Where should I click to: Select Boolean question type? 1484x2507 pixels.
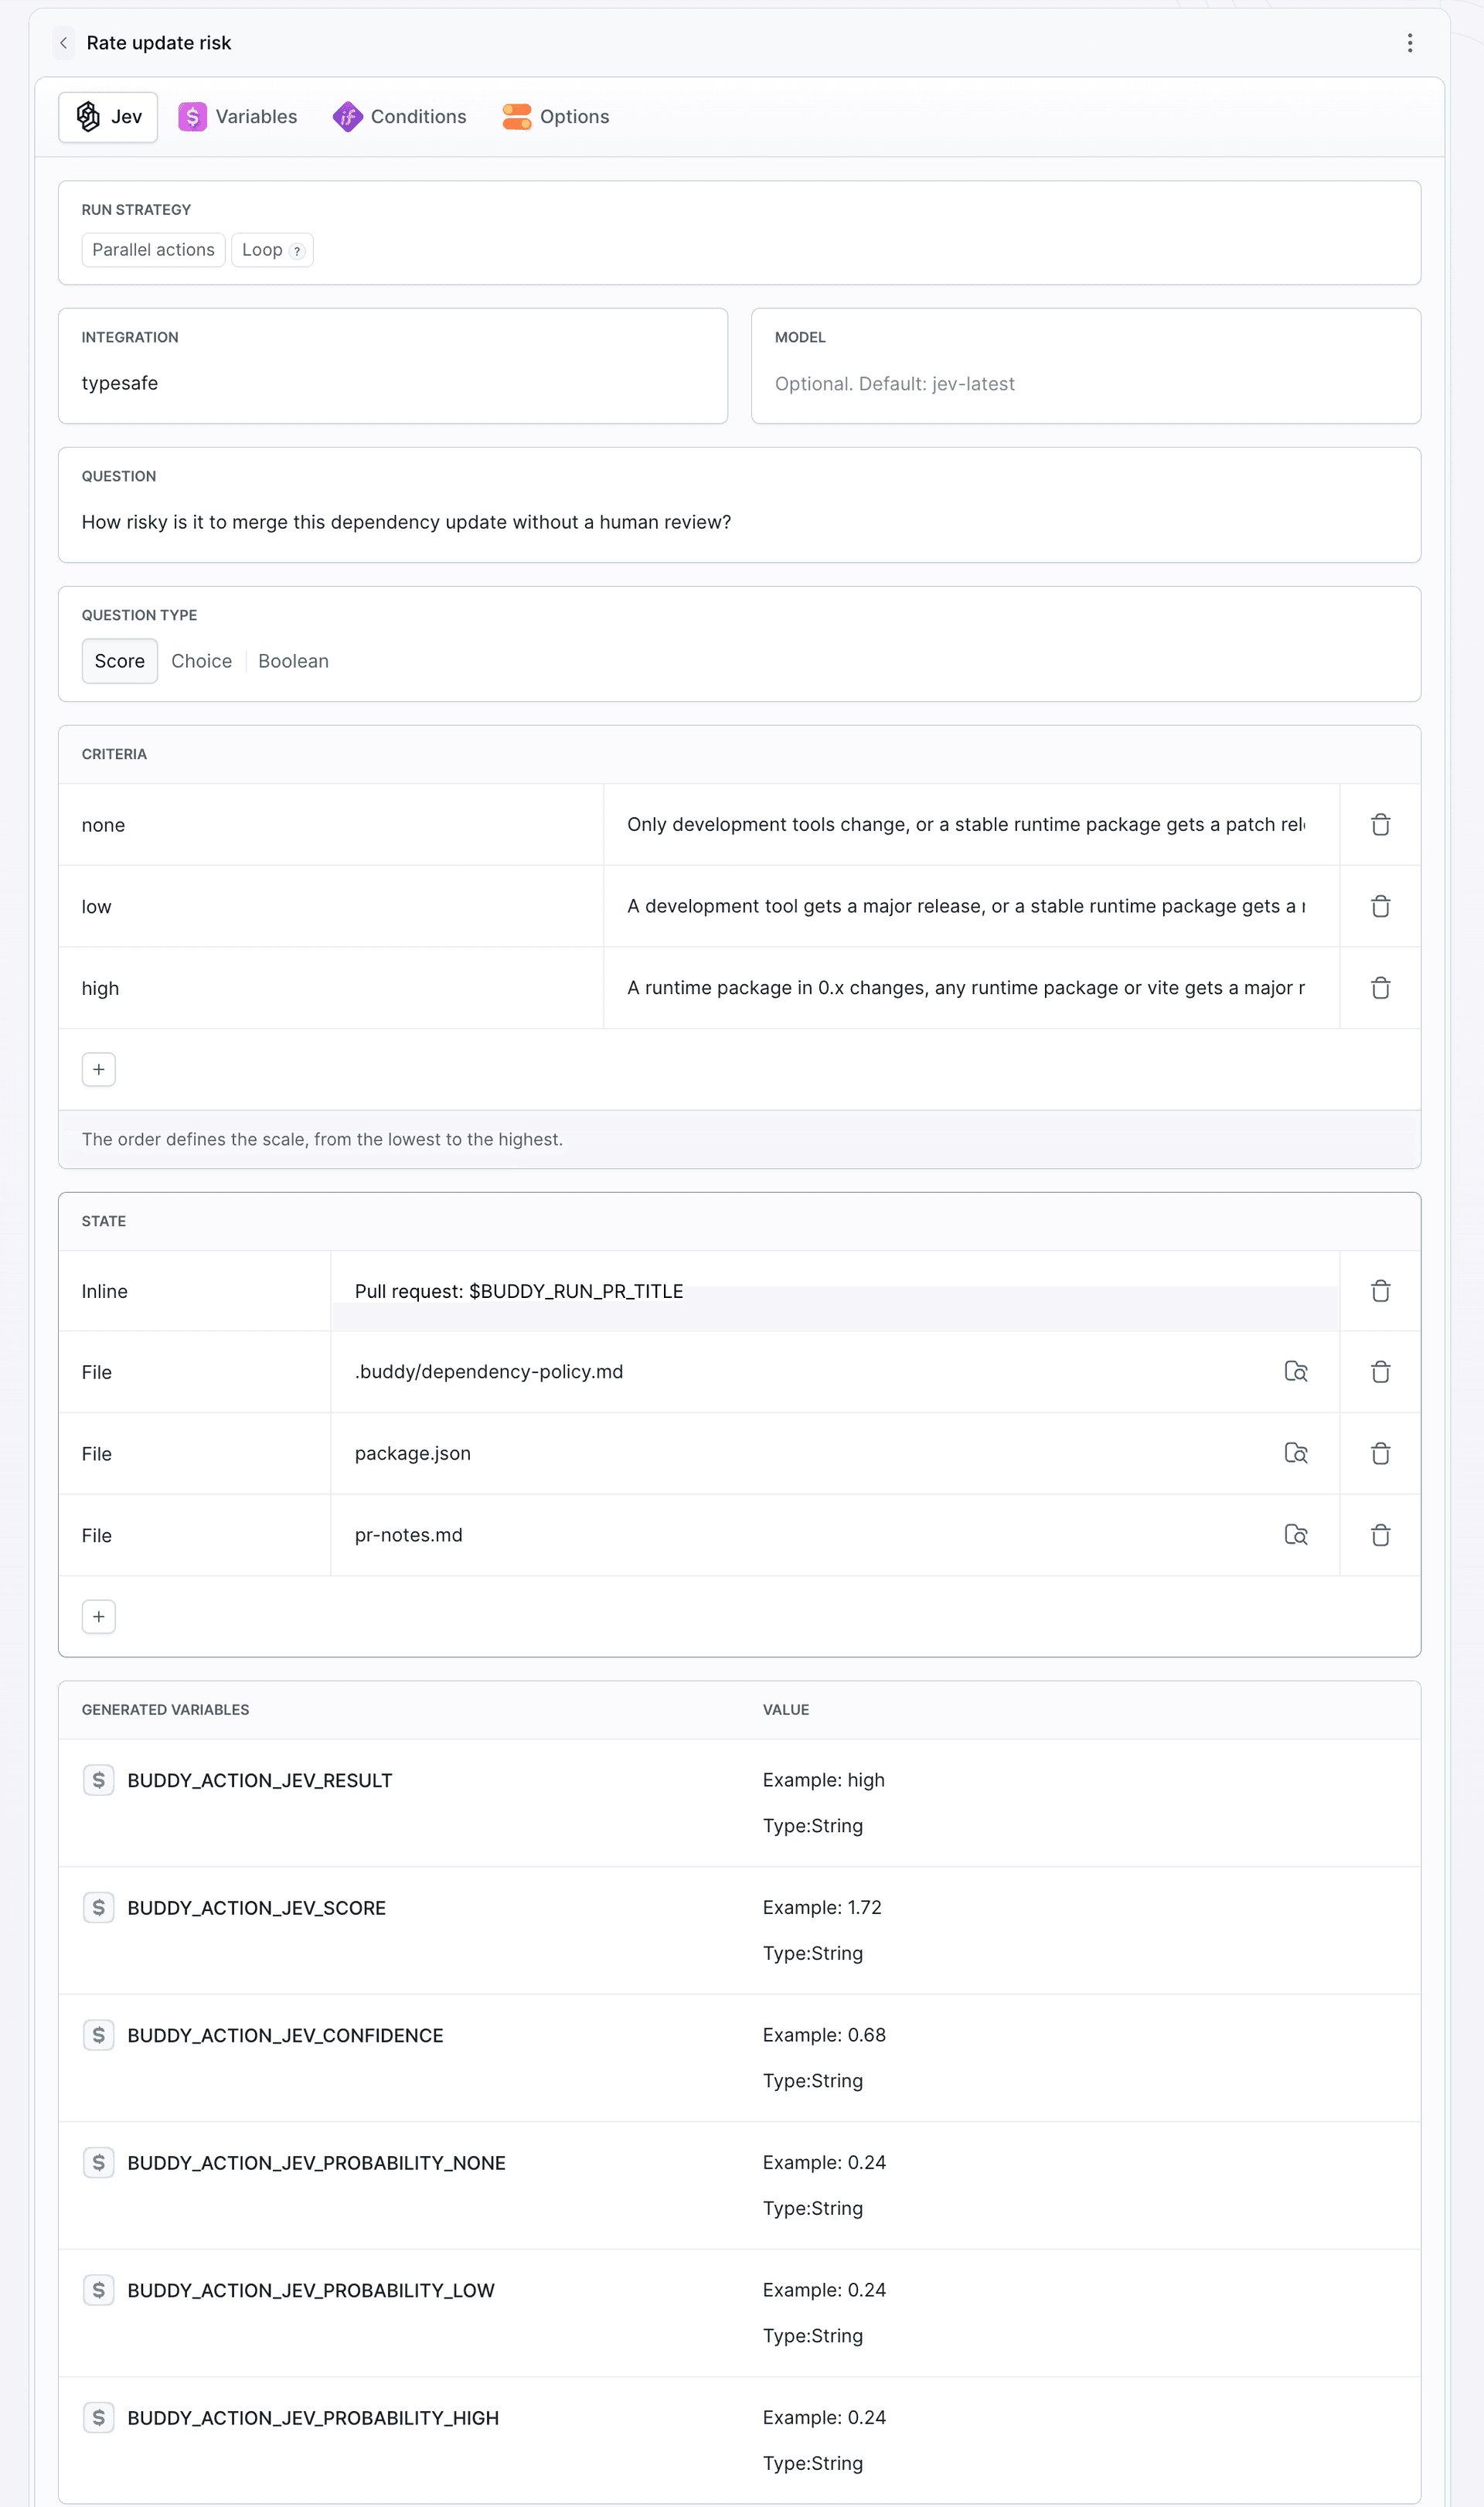tap(293, 661)
